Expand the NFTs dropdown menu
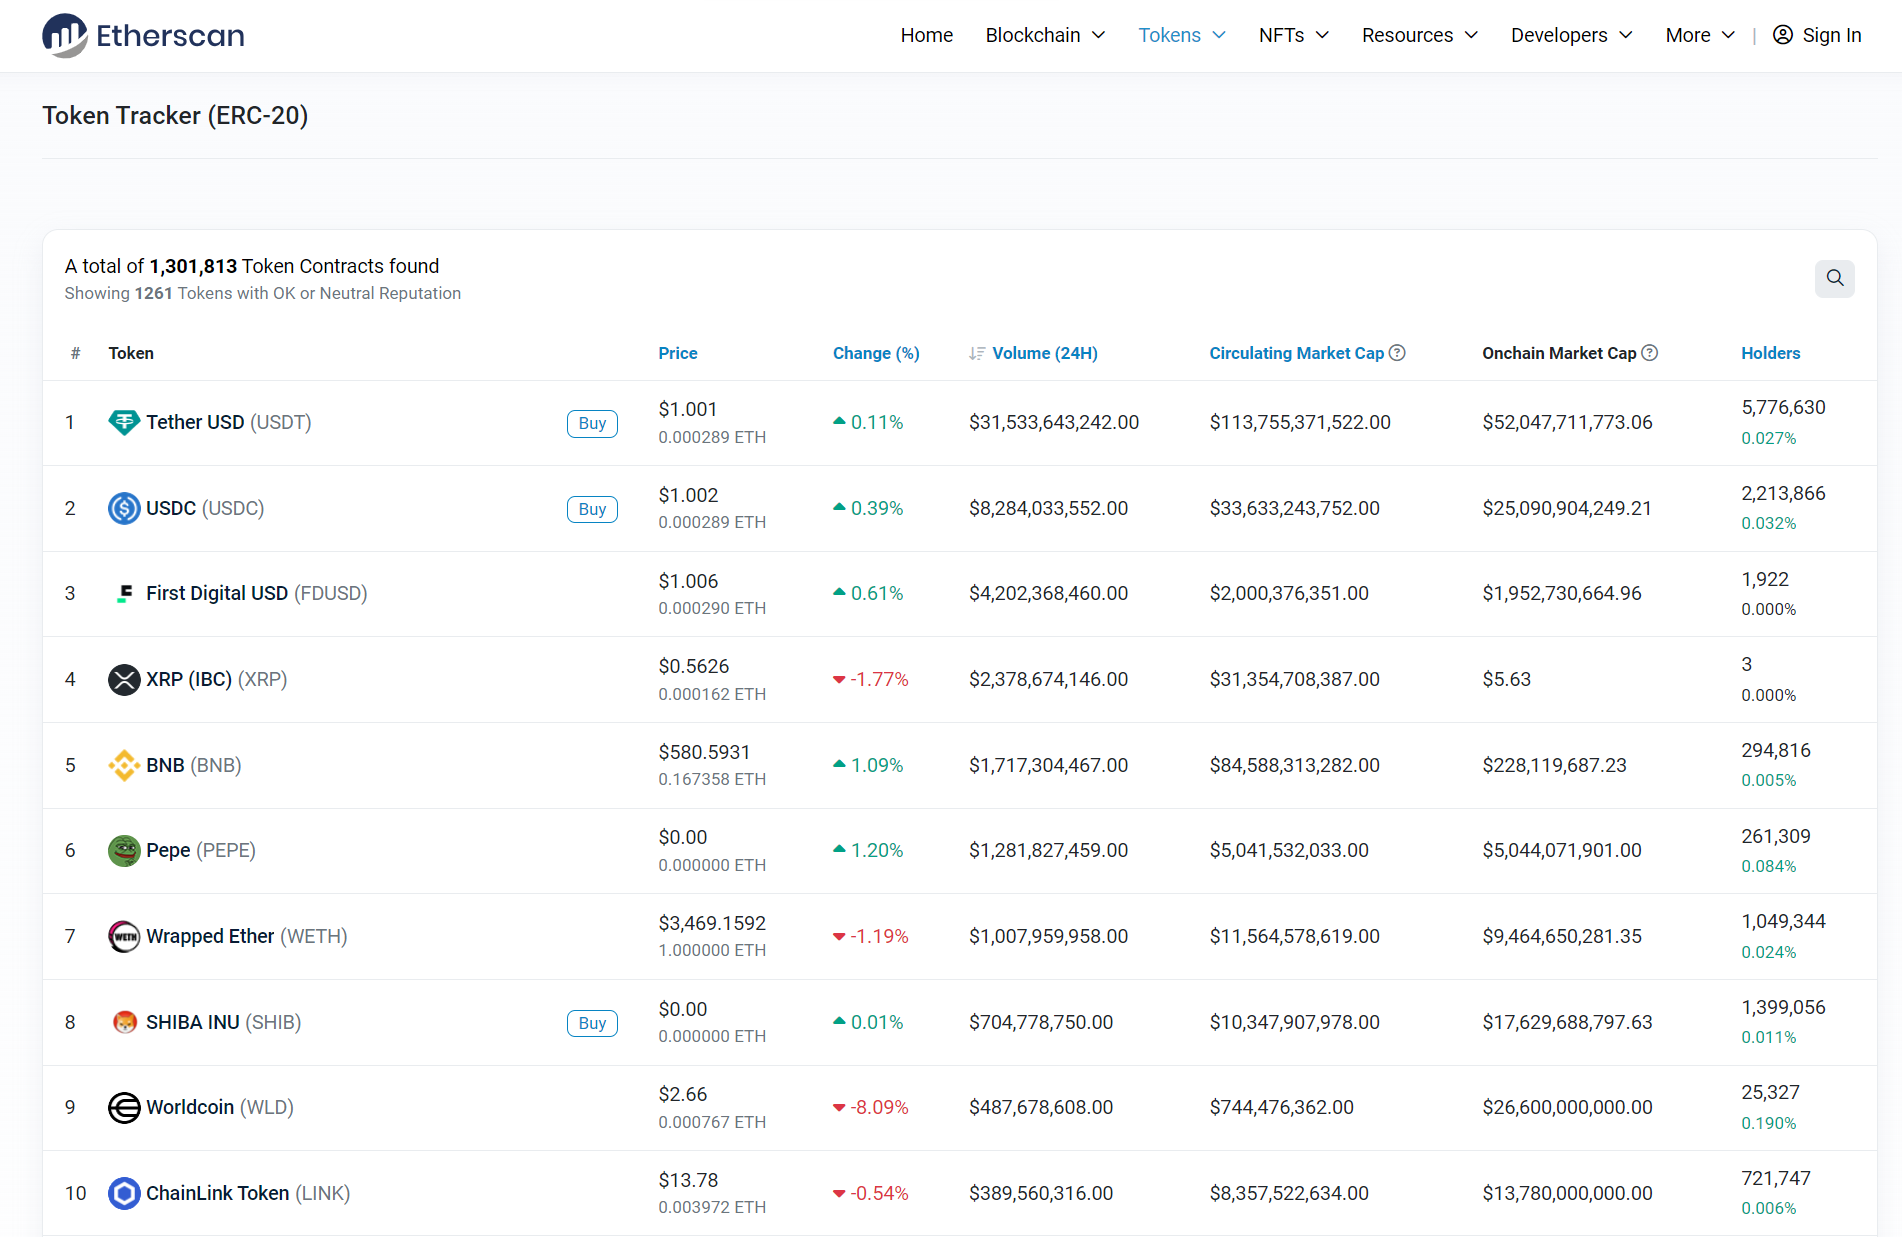1902x1237 pixels. [1294, 35]
